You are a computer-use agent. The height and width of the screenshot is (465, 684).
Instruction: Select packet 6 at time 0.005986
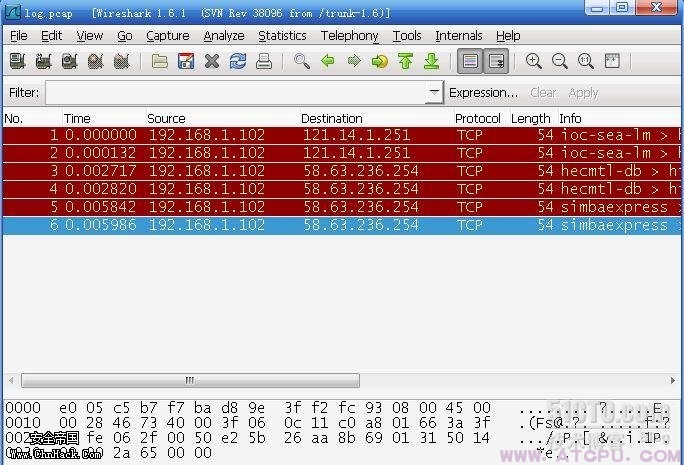(x=342, y=225)
